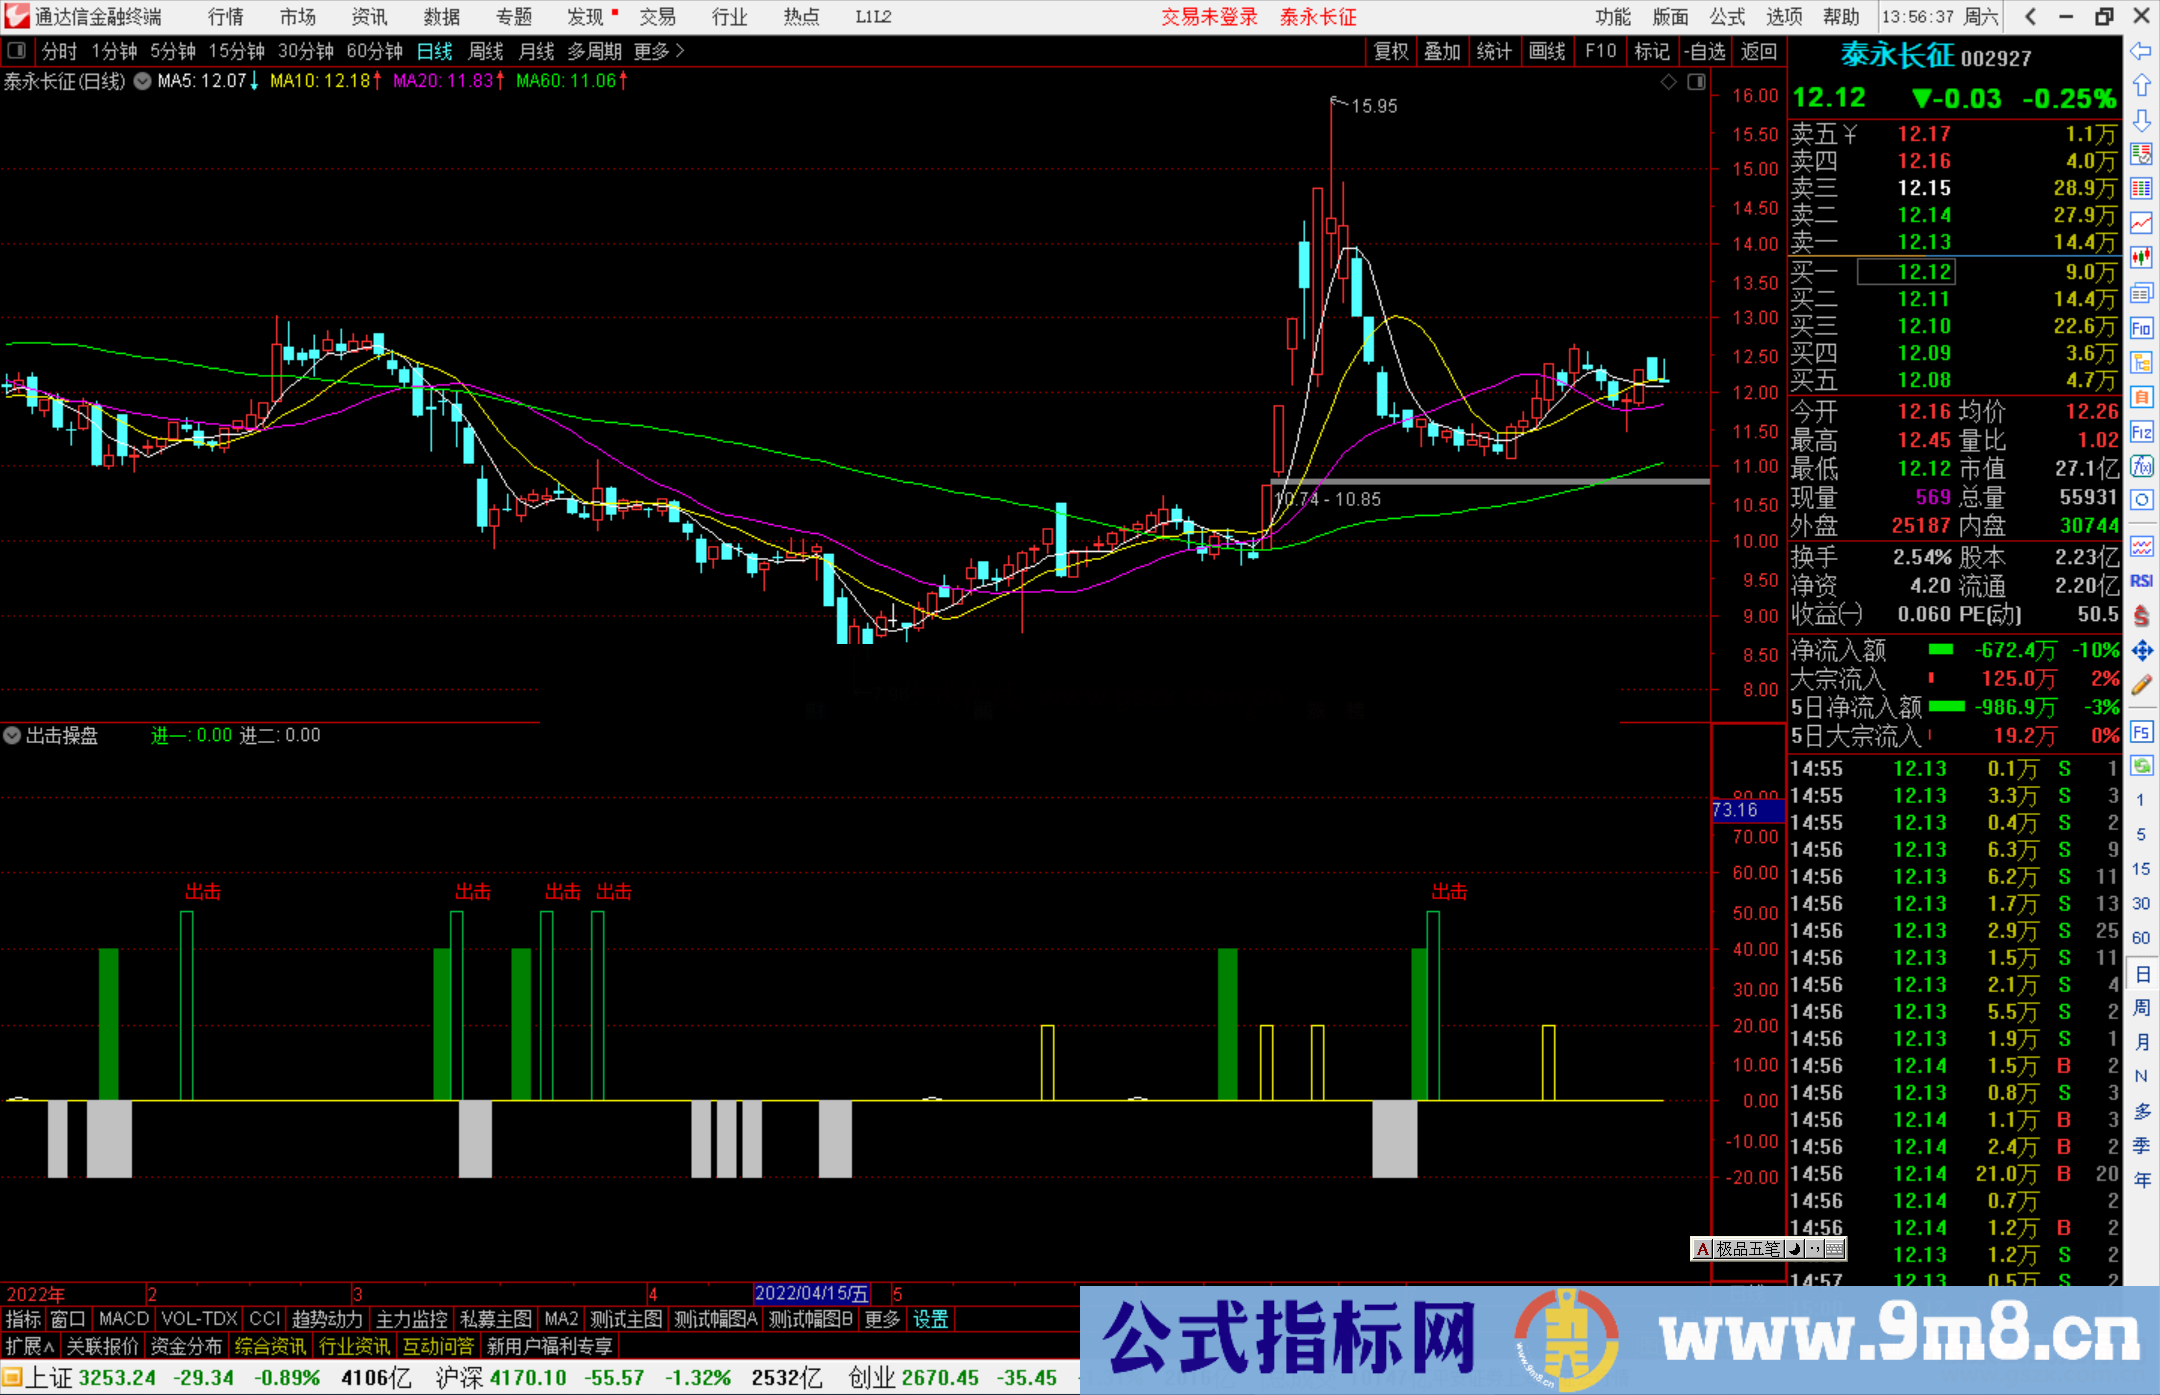This screenshot has width=2160, height=1395.
Task: Open the 综合资讯 bottom tab
Action: pyautogui.click(x=270, y=1346)
